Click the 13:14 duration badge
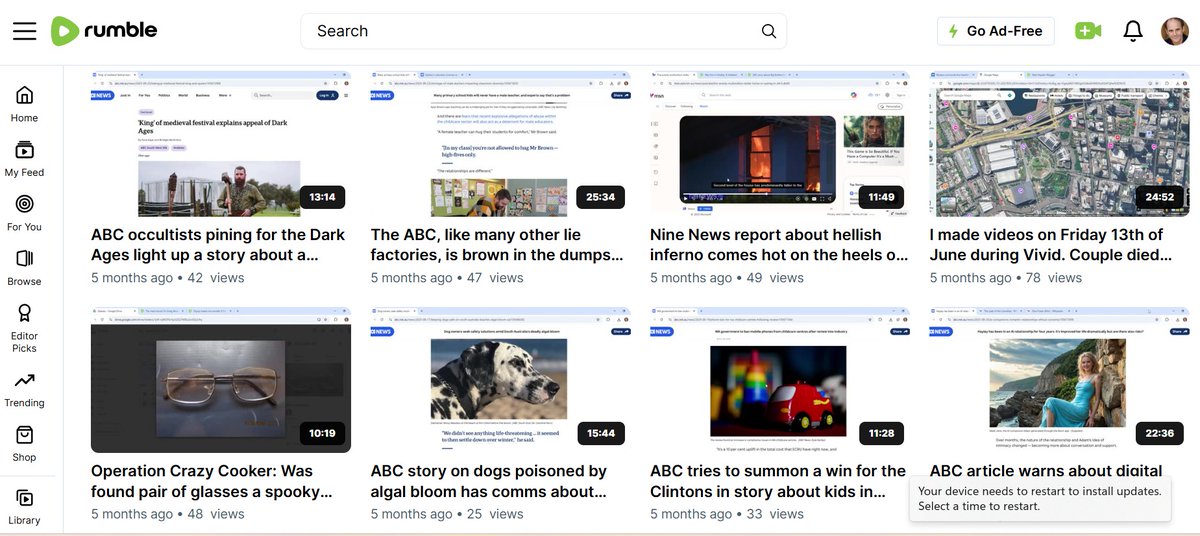The image size is (1200, 536). click(322, 197)
